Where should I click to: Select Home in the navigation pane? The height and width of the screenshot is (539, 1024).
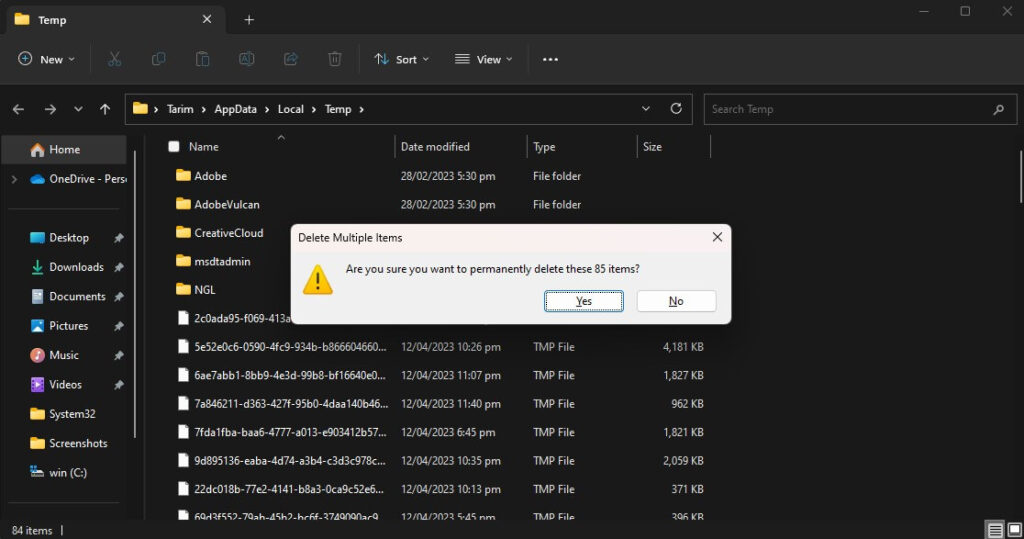coord(64,150)
